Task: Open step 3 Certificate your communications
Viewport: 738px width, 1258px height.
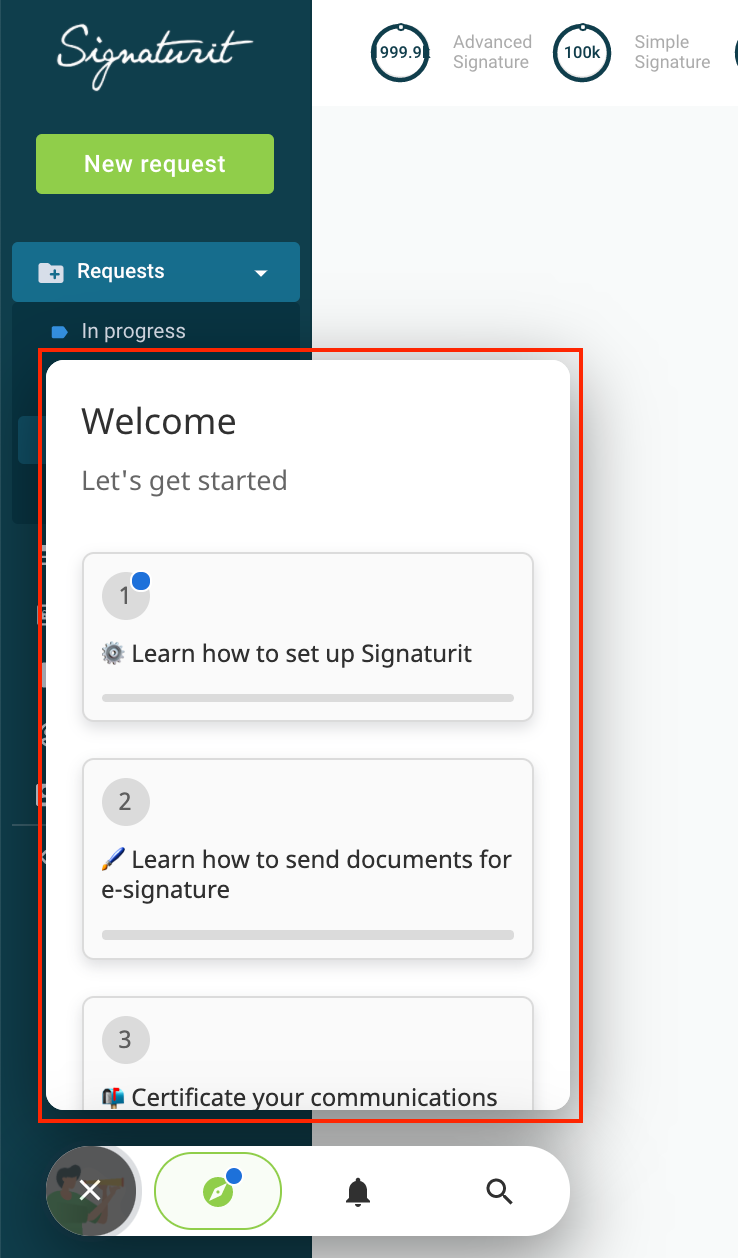Action: [x=308, y=1053]
